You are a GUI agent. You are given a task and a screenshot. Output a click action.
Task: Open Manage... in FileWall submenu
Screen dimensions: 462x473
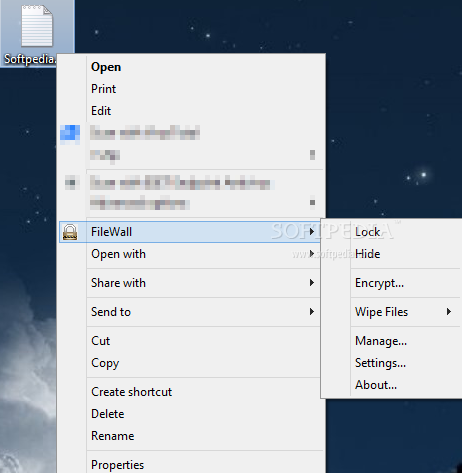pyautogui.click(x=392, y=341)
